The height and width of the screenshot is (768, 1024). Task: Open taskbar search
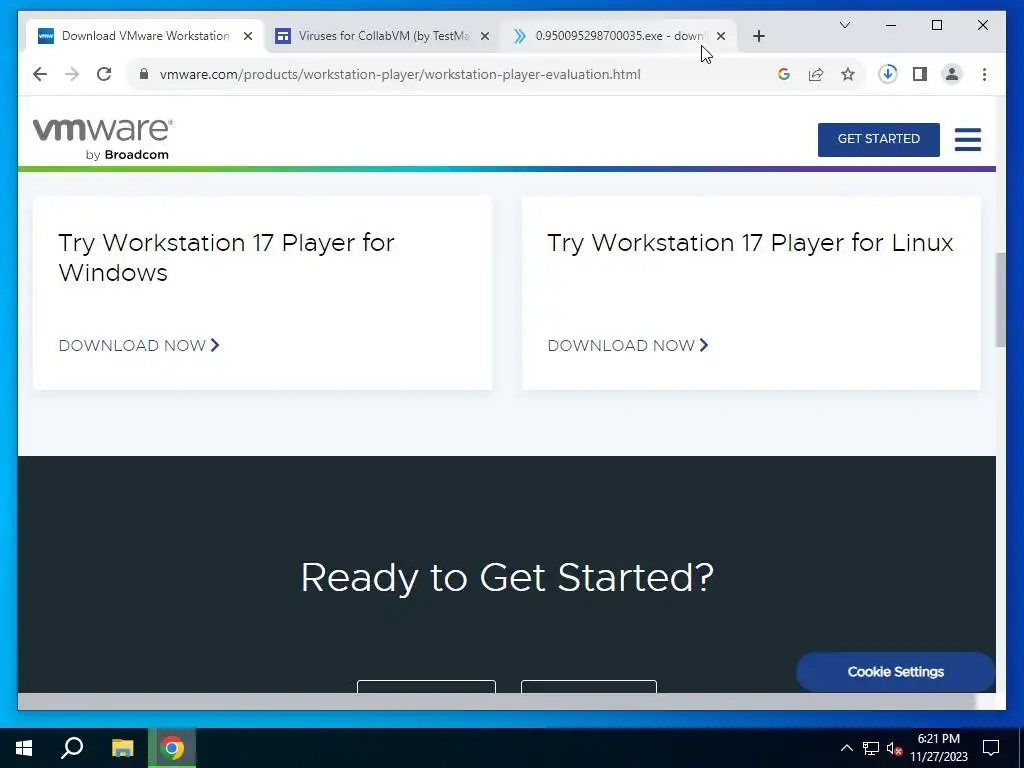(x=72, y=748)
